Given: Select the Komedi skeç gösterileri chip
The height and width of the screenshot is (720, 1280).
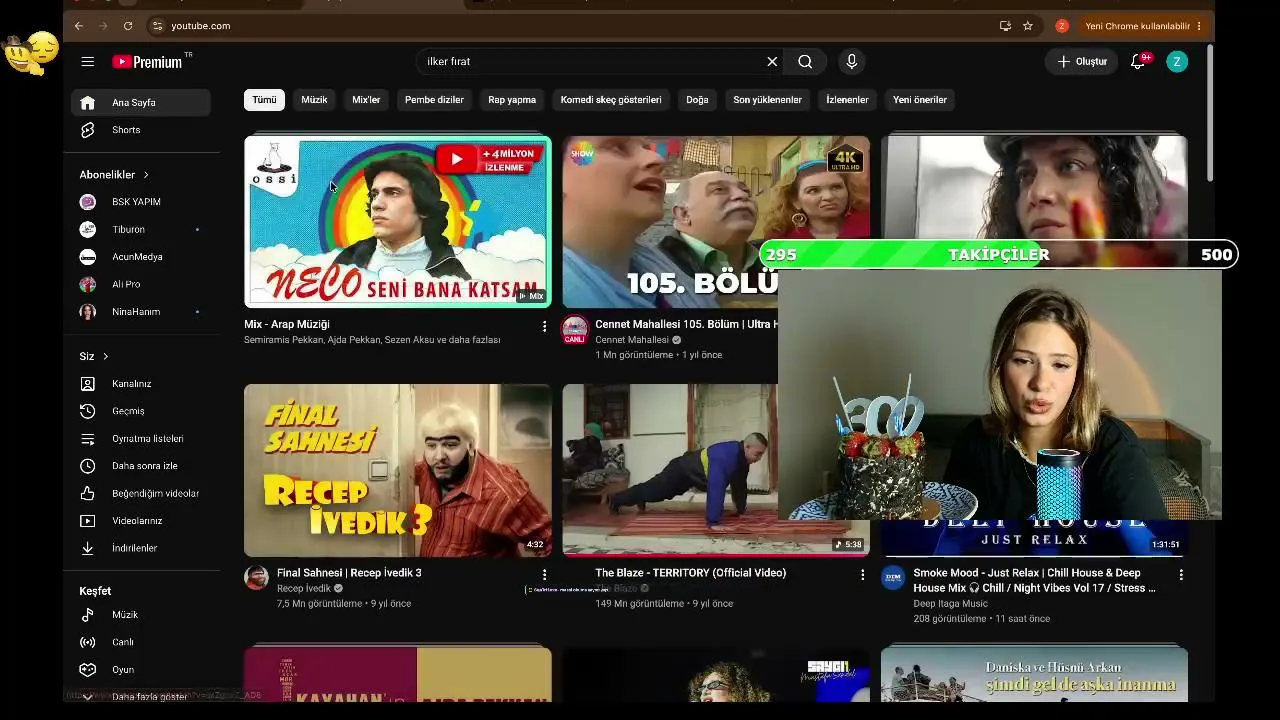Looking at the screenshot, I should [611, 100].
